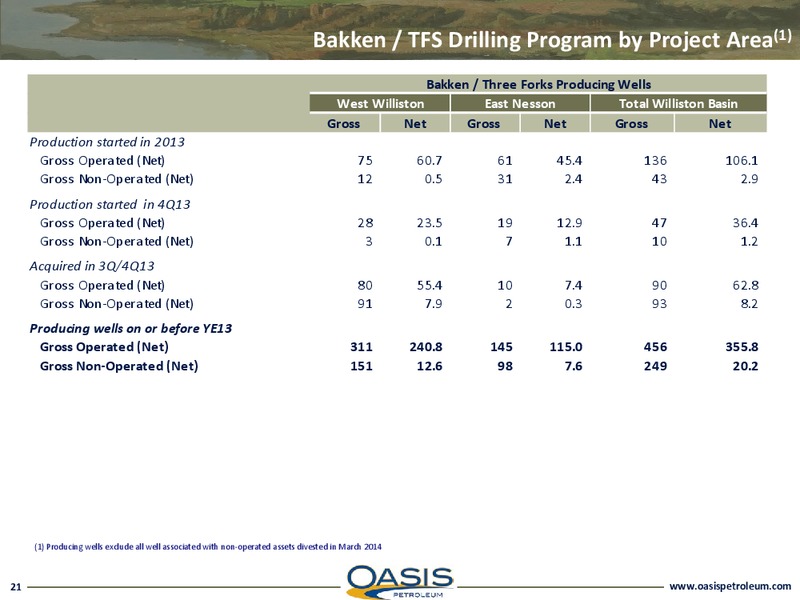Click the 'Acquired in 3Q/4Q13' section label
Screen dimensions: 800x600
92,266
